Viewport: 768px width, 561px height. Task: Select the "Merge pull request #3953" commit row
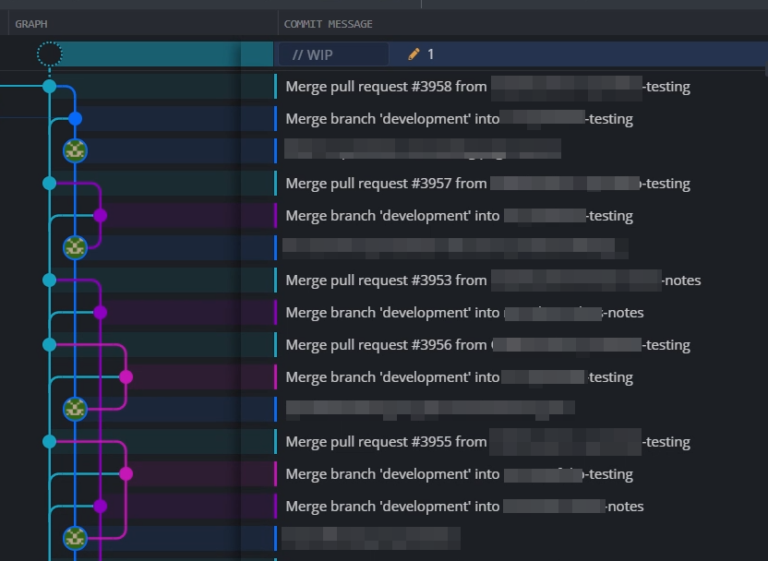[x=386, y=280]
